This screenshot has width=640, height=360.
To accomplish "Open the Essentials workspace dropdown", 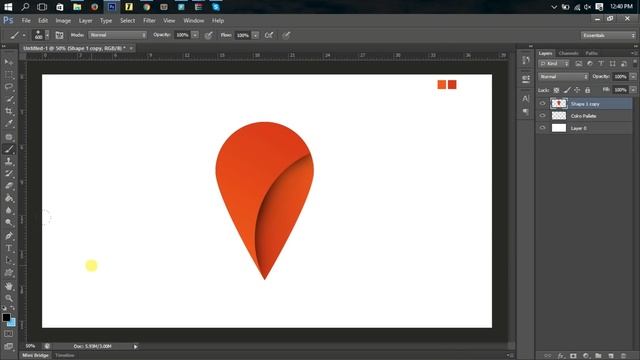I will (x=609, y=36).
